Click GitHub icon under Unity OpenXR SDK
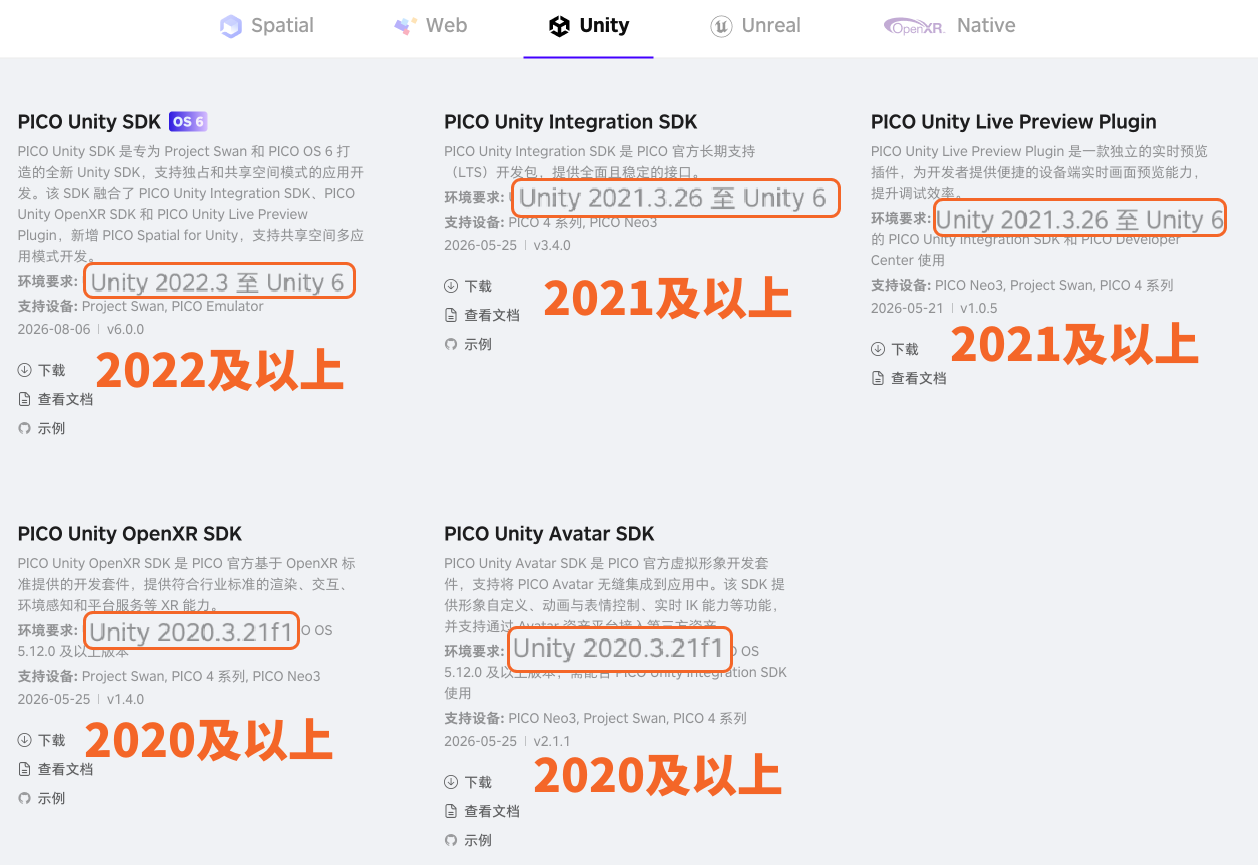This screenshot has width=1258, height=865. (x=24, y=798)
